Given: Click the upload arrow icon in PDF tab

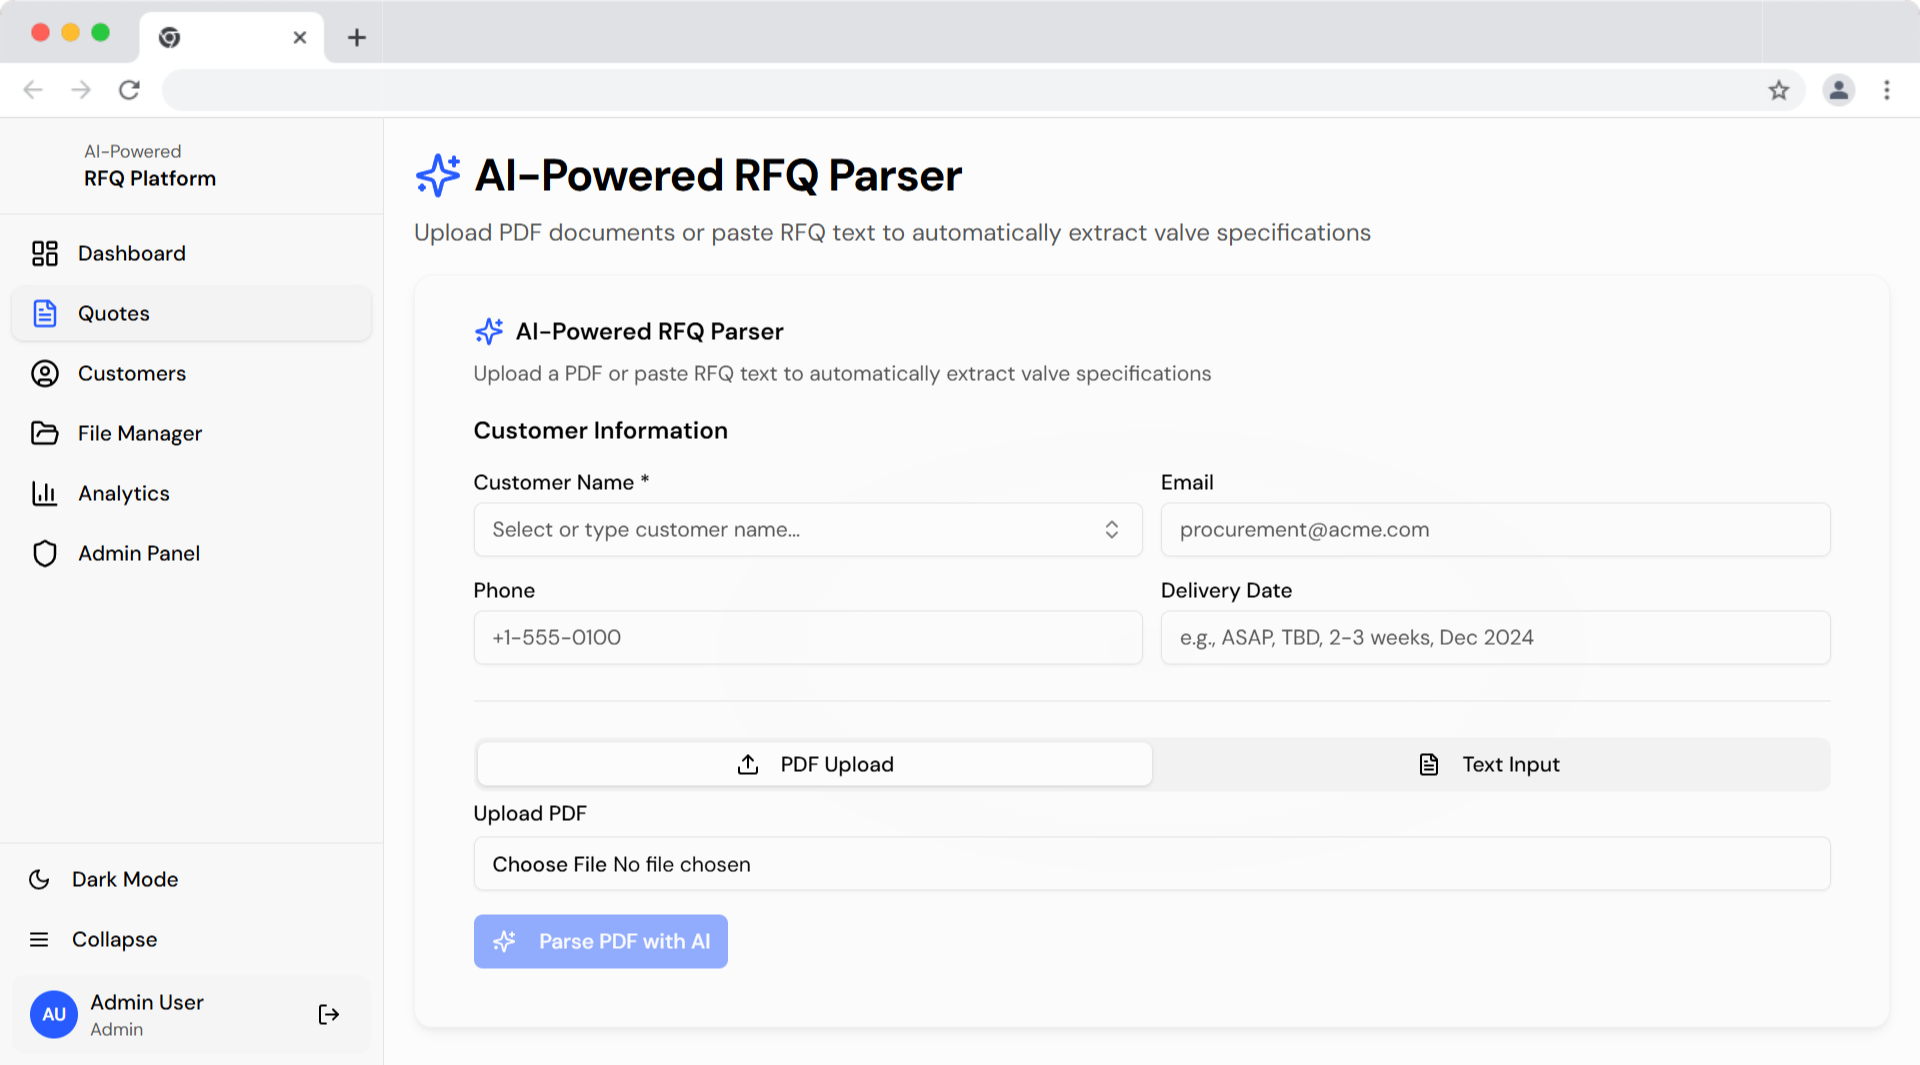Looking at the screenshot, I should coord(748,764).
